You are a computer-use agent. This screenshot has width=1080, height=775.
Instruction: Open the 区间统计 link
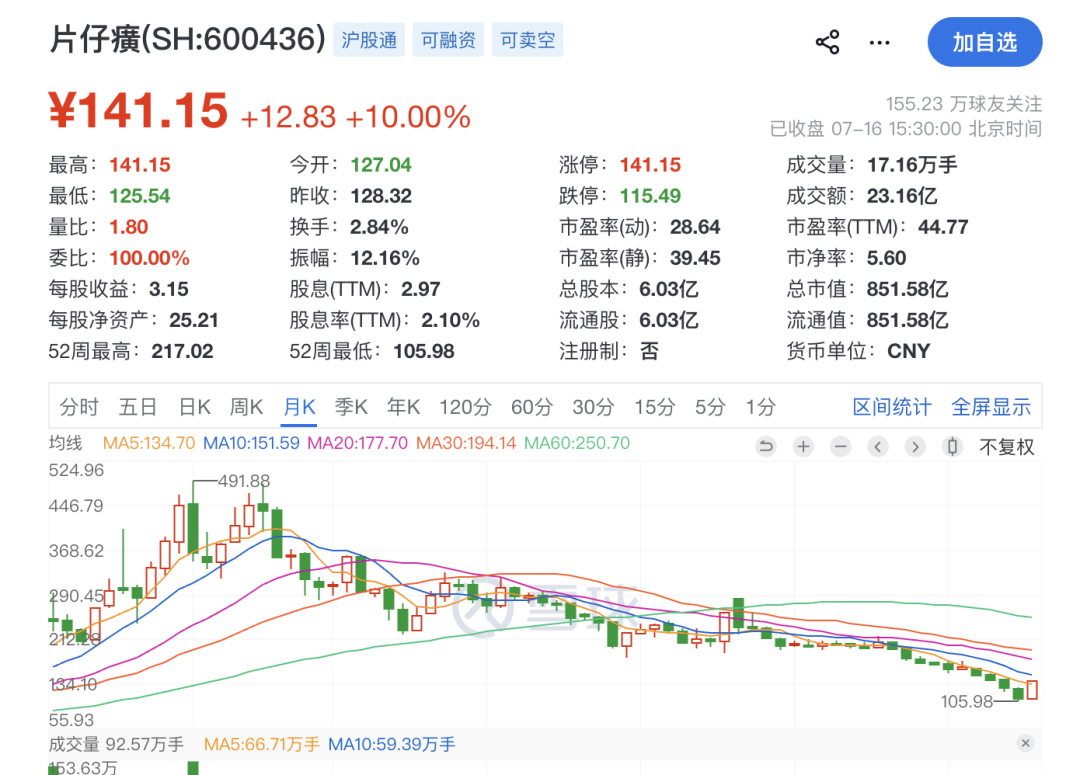coord(892,407)
